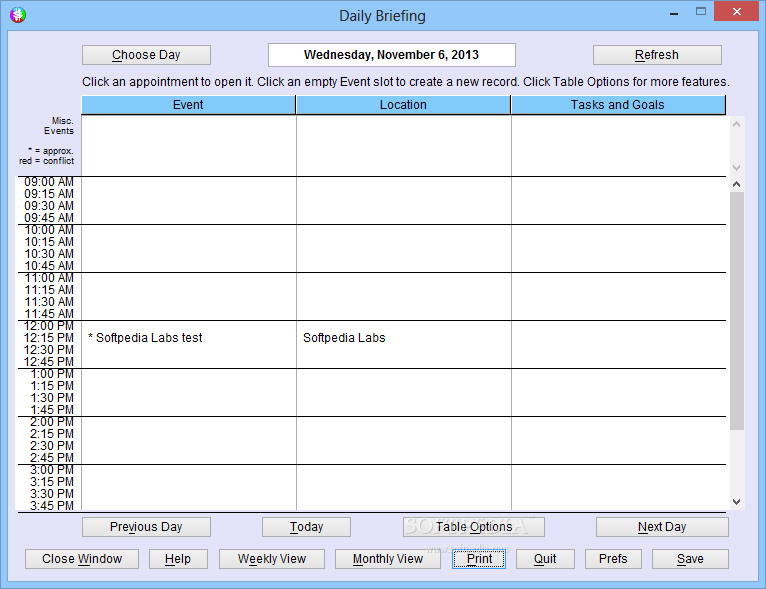Click the schedule vertical scrollbar thumb

click(x=737, y=311)
